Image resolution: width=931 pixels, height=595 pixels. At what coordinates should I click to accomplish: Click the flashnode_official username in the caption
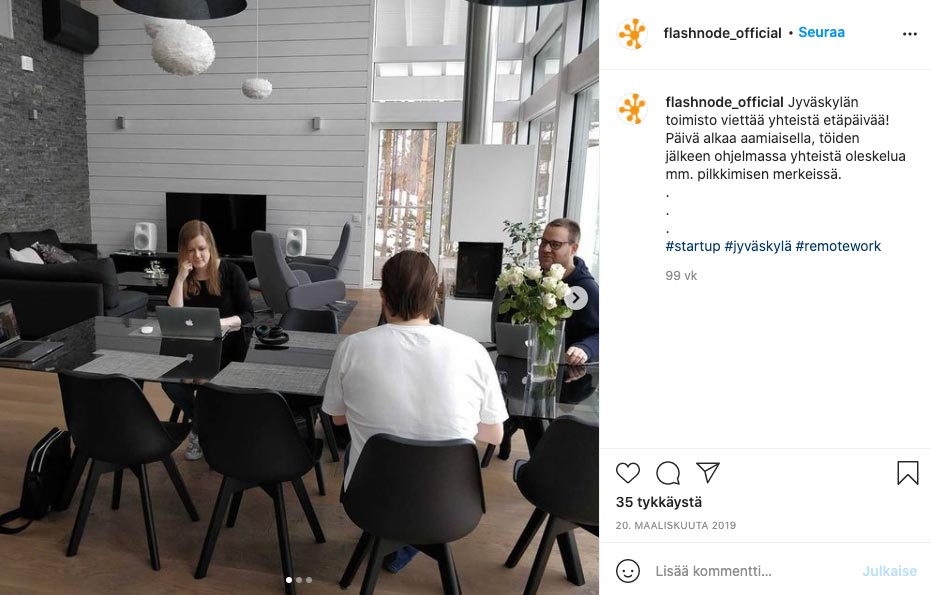coord(724,102)
